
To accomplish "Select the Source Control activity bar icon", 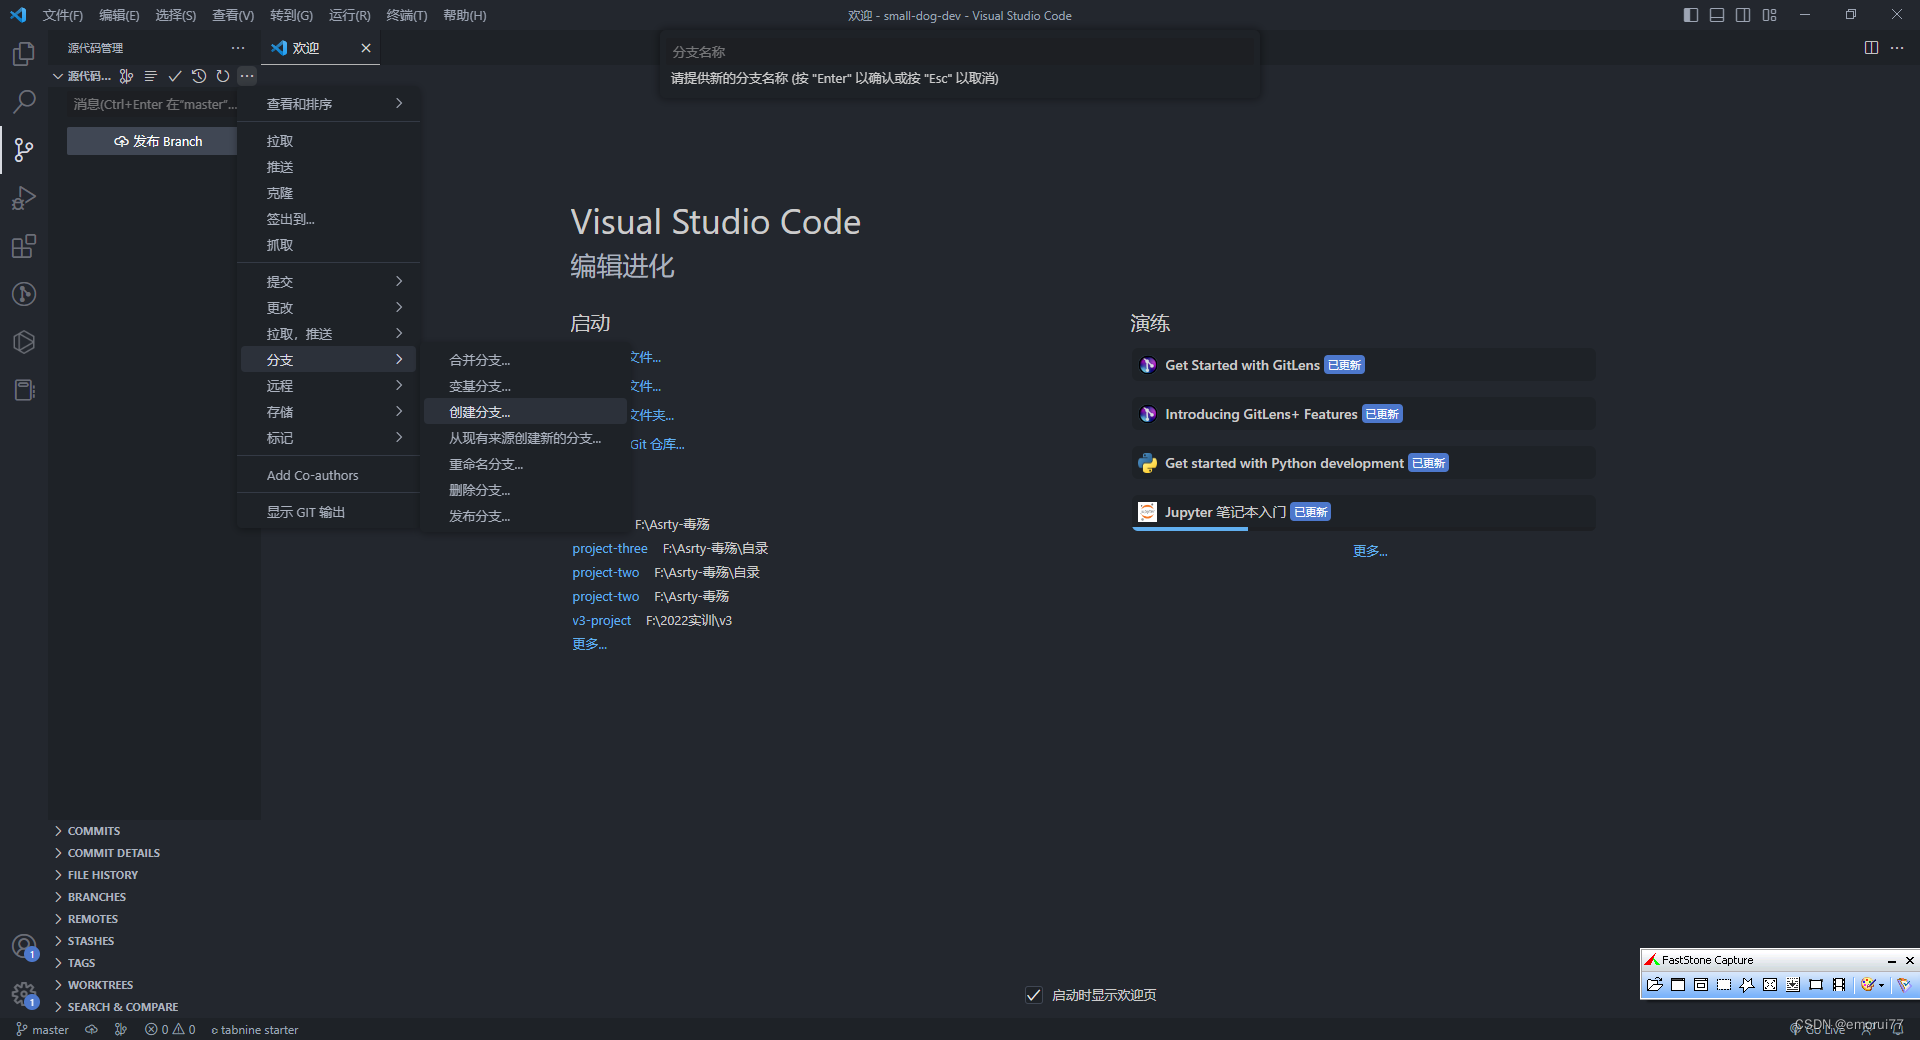I will point(24,150).
